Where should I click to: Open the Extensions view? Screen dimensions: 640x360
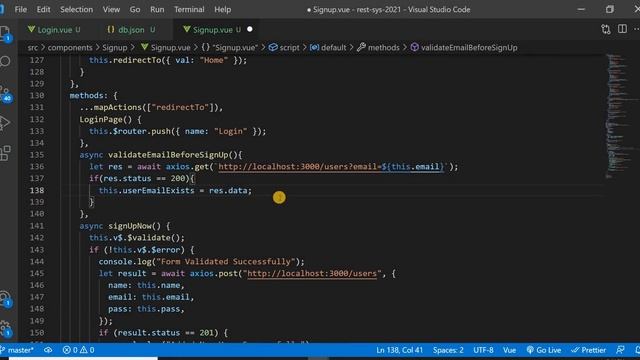pyautogui.click(x=5, y=153)
